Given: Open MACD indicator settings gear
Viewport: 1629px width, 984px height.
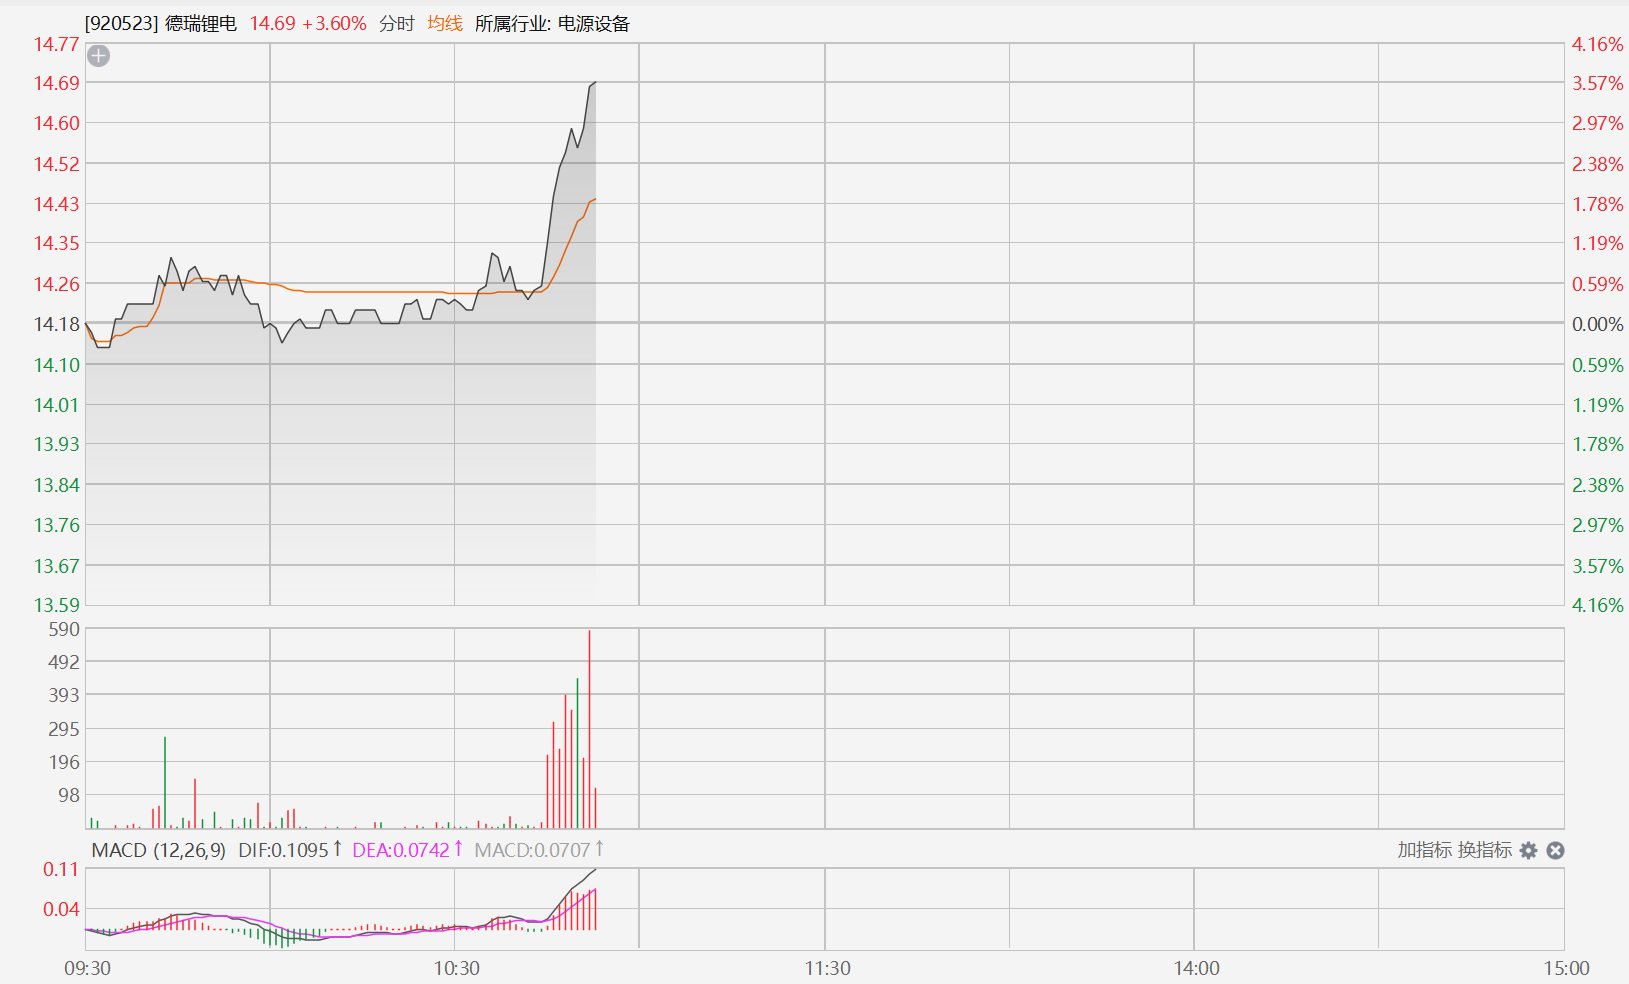Looking at the screenshot, I should [x=1528, y=850].
